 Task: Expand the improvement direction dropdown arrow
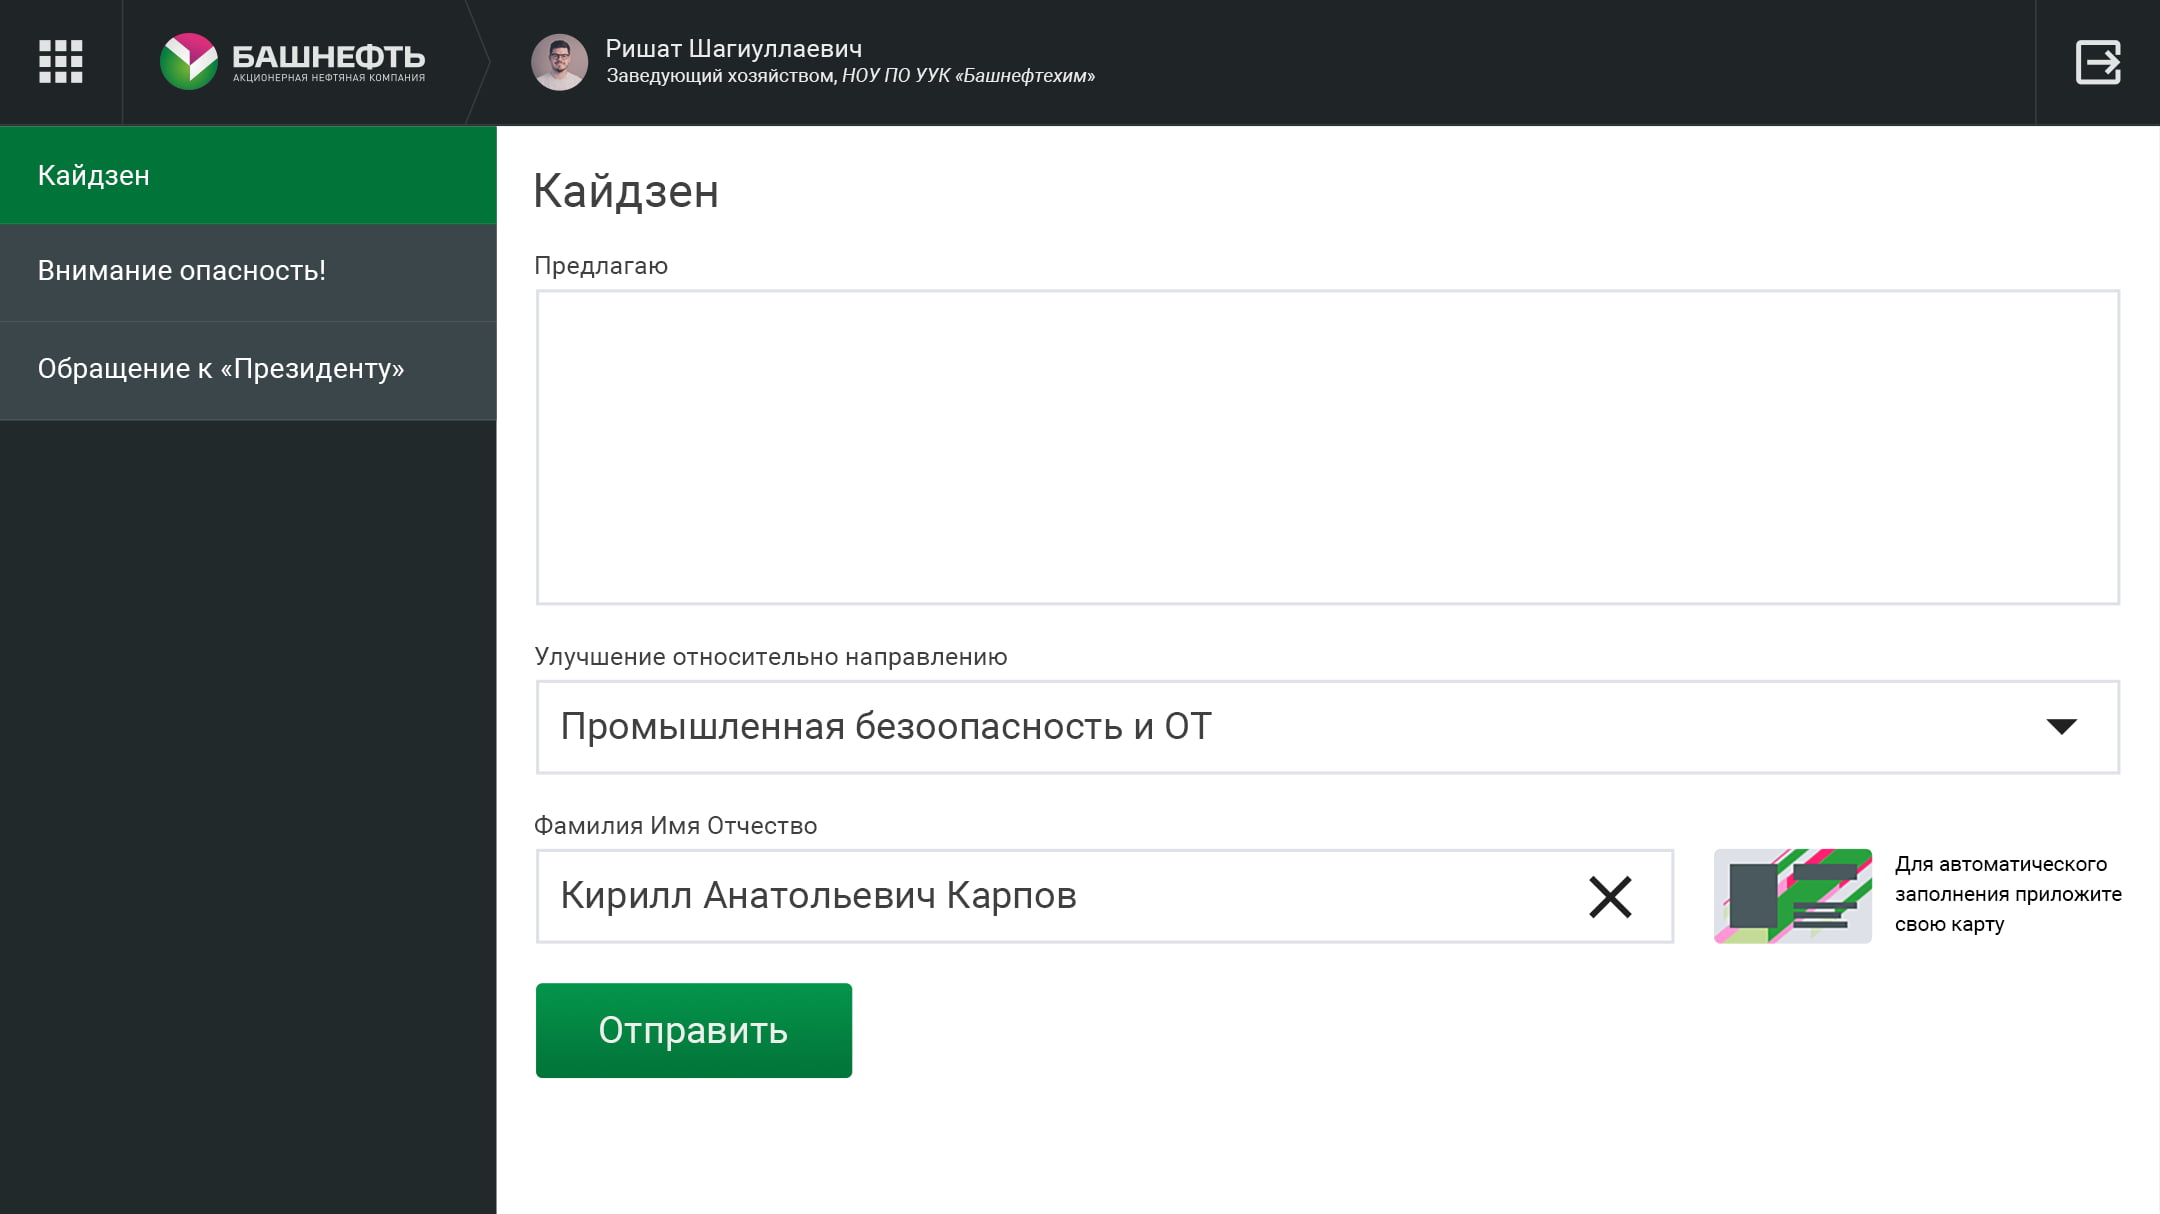click(2061, 727)
